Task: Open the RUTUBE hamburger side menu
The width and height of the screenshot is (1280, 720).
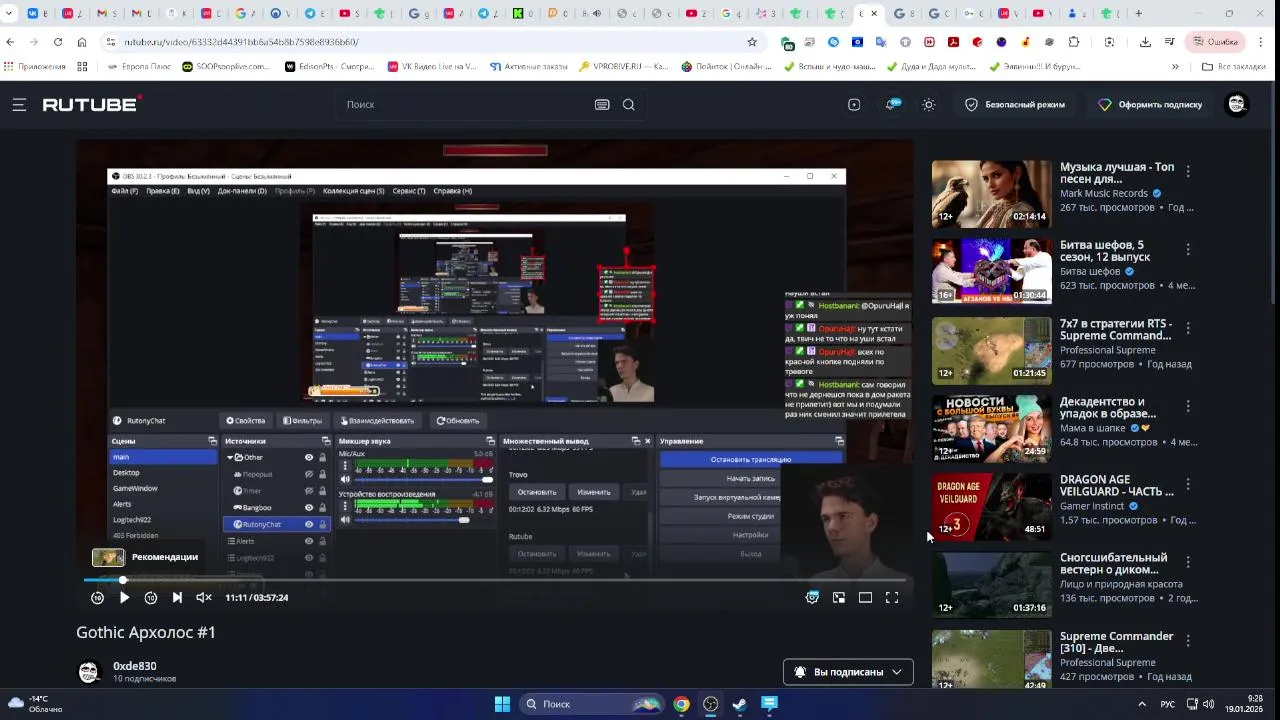Action: click(19, 104)
